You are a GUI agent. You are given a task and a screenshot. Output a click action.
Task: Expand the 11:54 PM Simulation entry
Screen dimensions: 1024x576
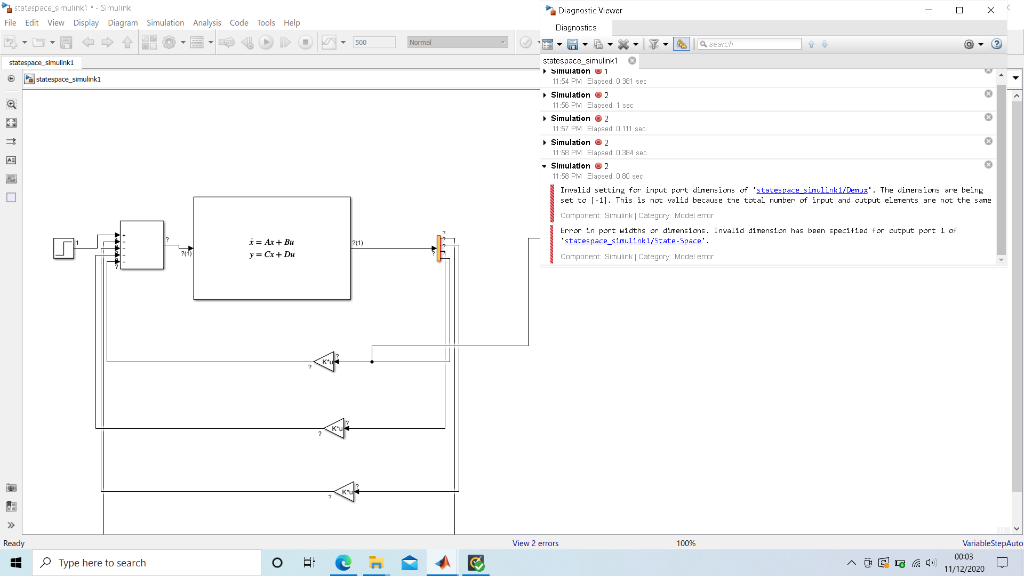[545, 71]
